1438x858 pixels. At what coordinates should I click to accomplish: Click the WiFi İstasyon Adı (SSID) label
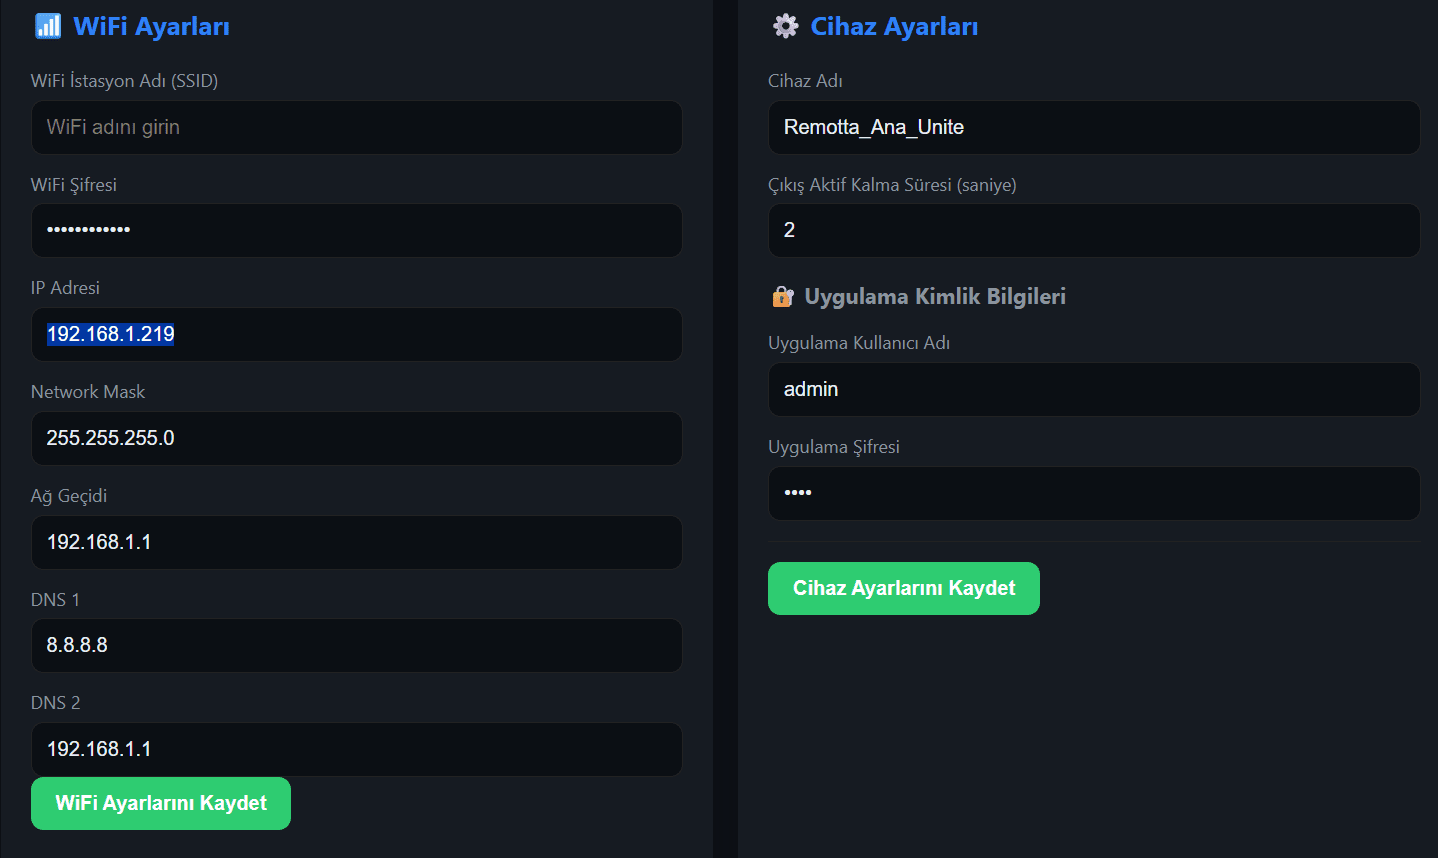click(124, 81)
